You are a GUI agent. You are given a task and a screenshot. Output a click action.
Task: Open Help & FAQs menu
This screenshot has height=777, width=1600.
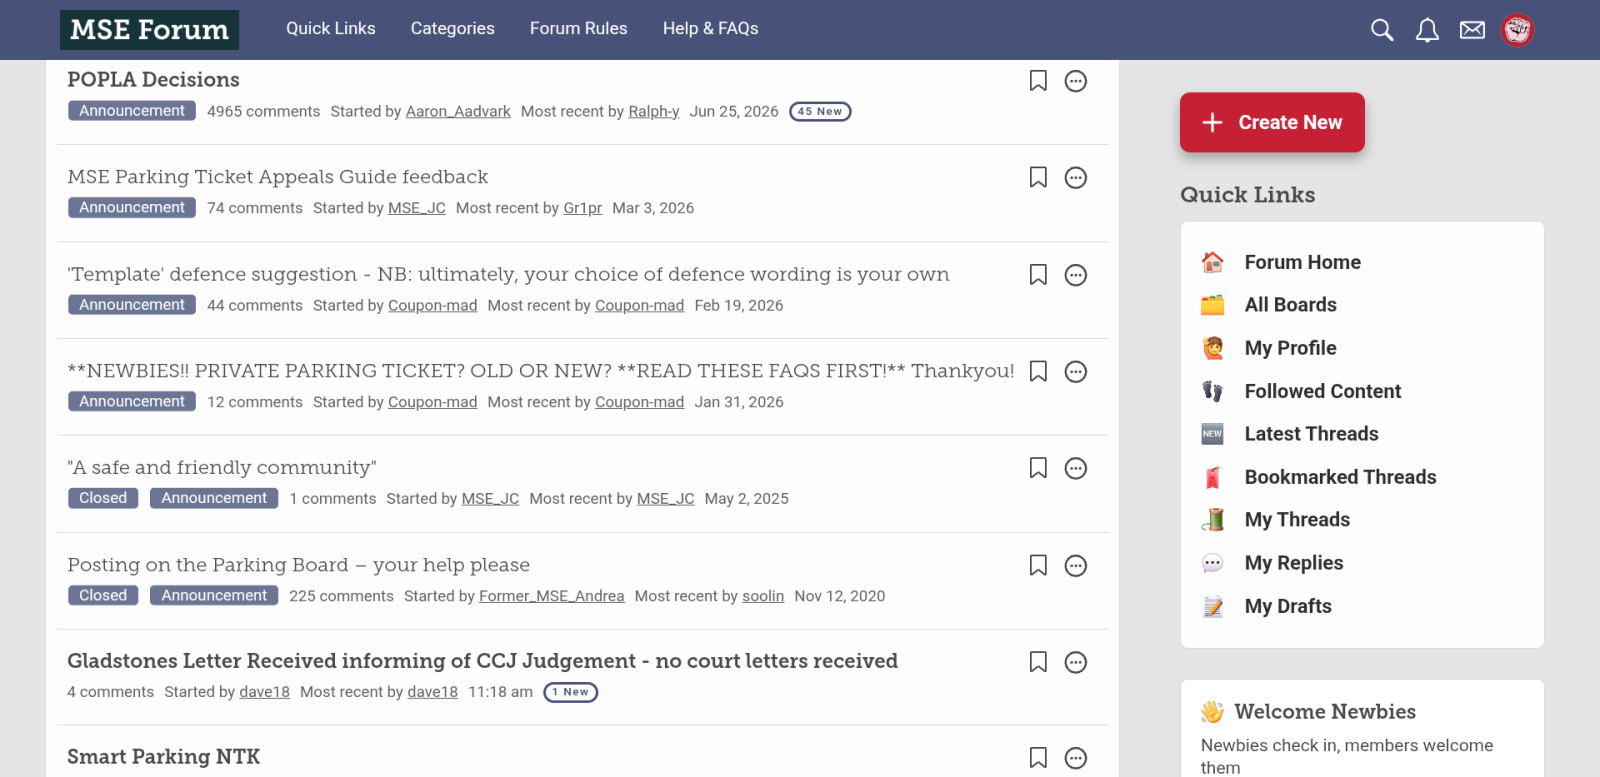pos(711,29)
